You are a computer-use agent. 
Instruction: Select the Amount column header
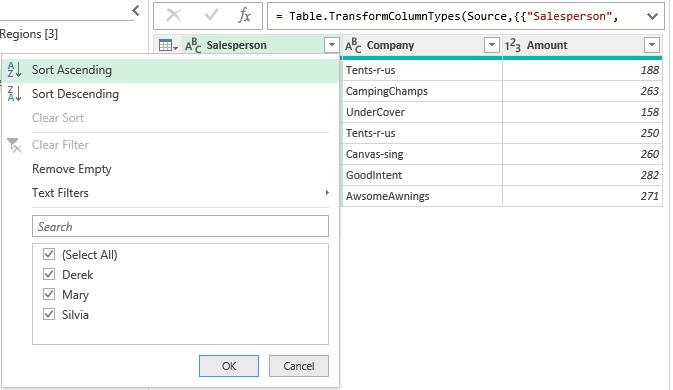[x=582, y=45]
